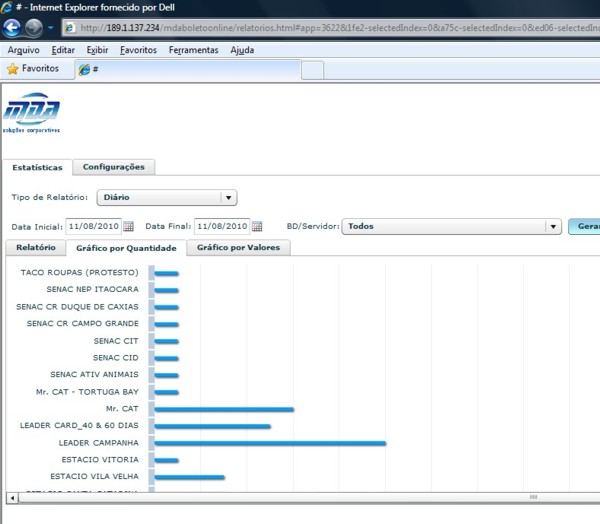Image resolution: width=600 pixels, height=524 pixels.
Task: Click the ESTACIO VITORIA label
Action: pos(100,459)
